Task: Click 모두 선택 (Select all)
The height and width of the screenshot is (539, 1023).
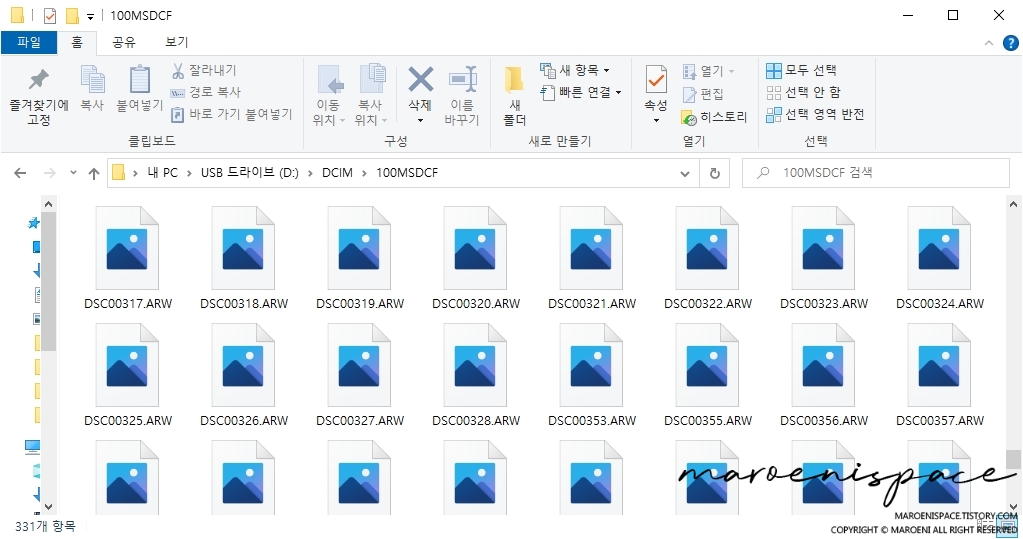Action: [802, 70]
